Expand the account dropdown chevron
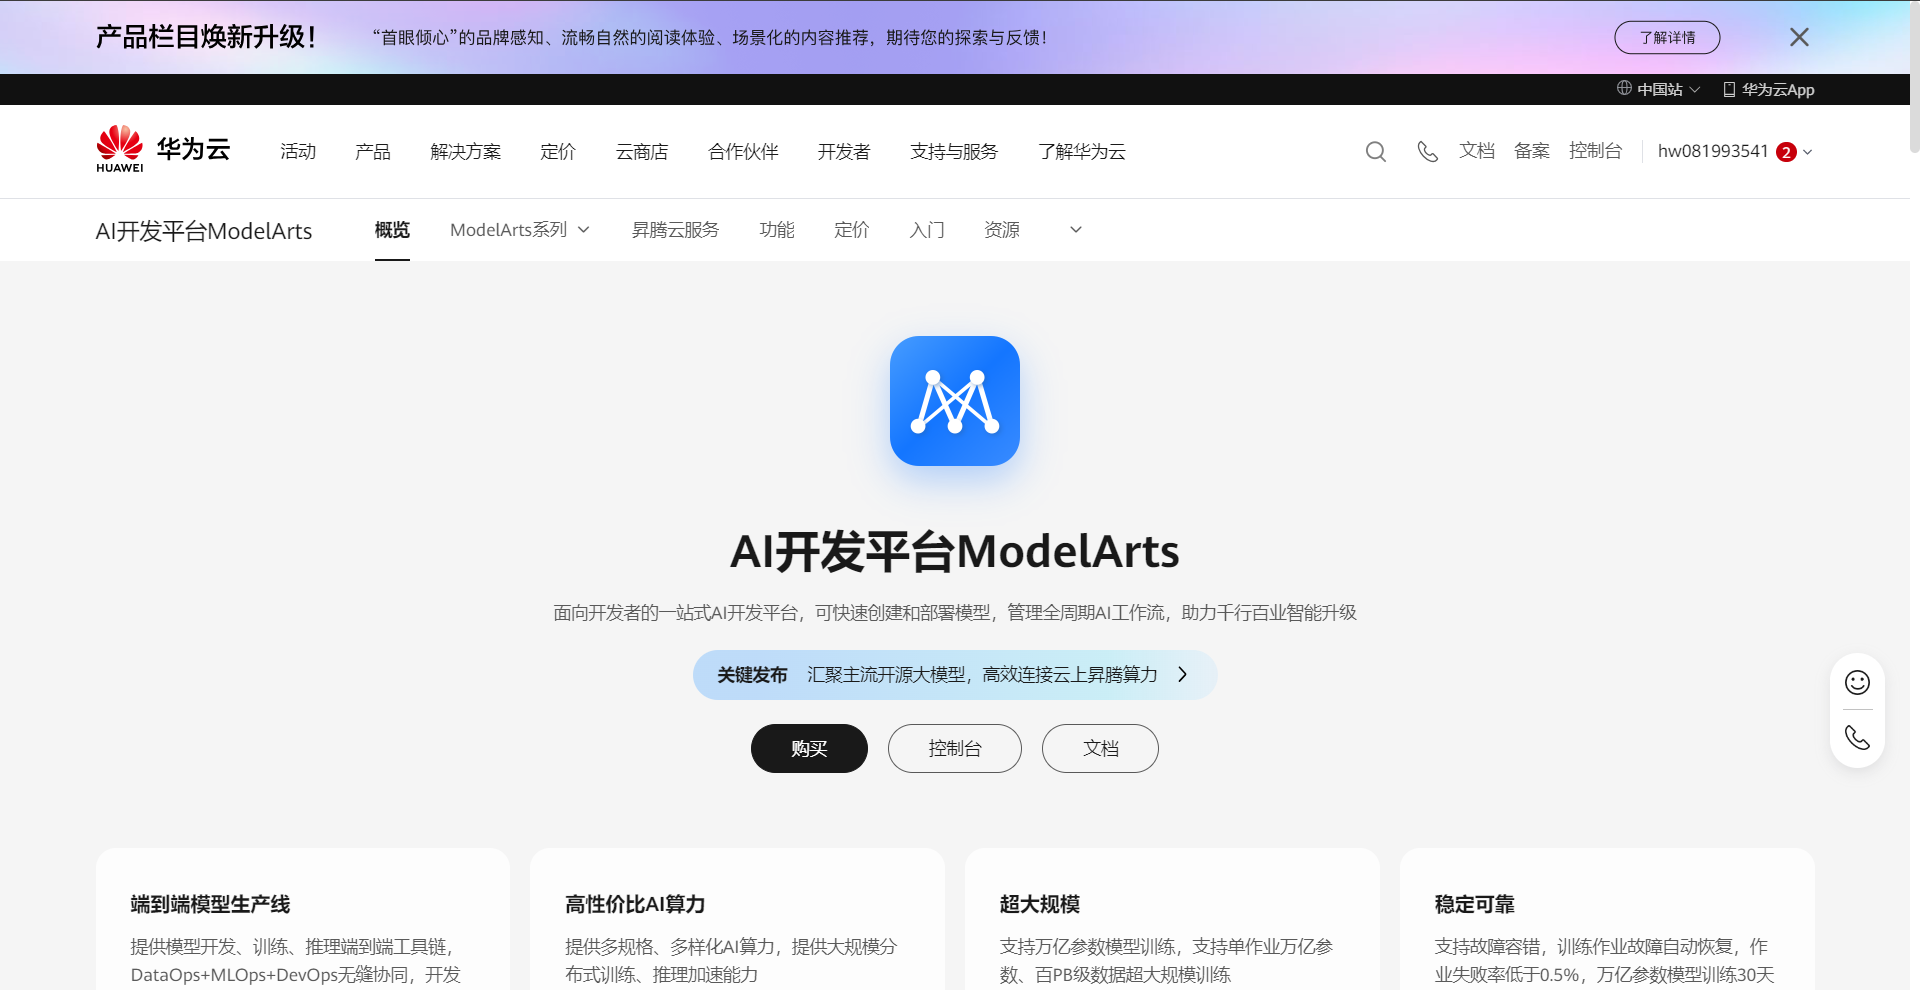 (1807, 152)
